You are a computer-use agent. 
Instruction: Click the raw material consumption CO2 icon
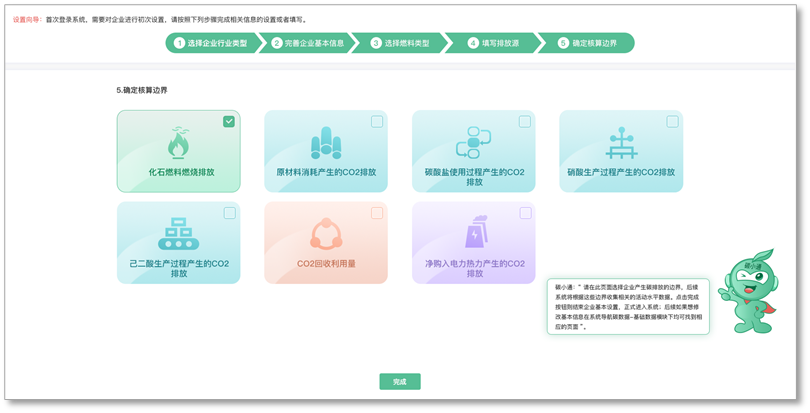click(326, 144)
